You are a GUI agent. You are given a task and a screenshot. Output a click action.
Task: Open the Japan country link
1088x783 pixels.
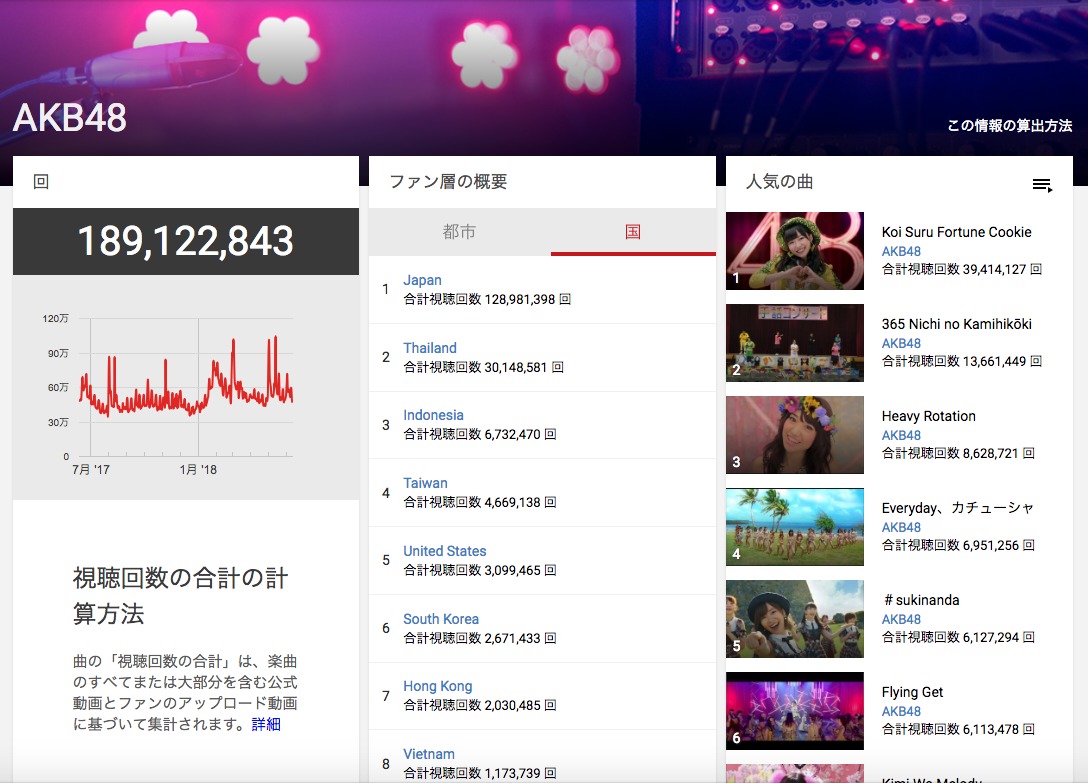422,280
